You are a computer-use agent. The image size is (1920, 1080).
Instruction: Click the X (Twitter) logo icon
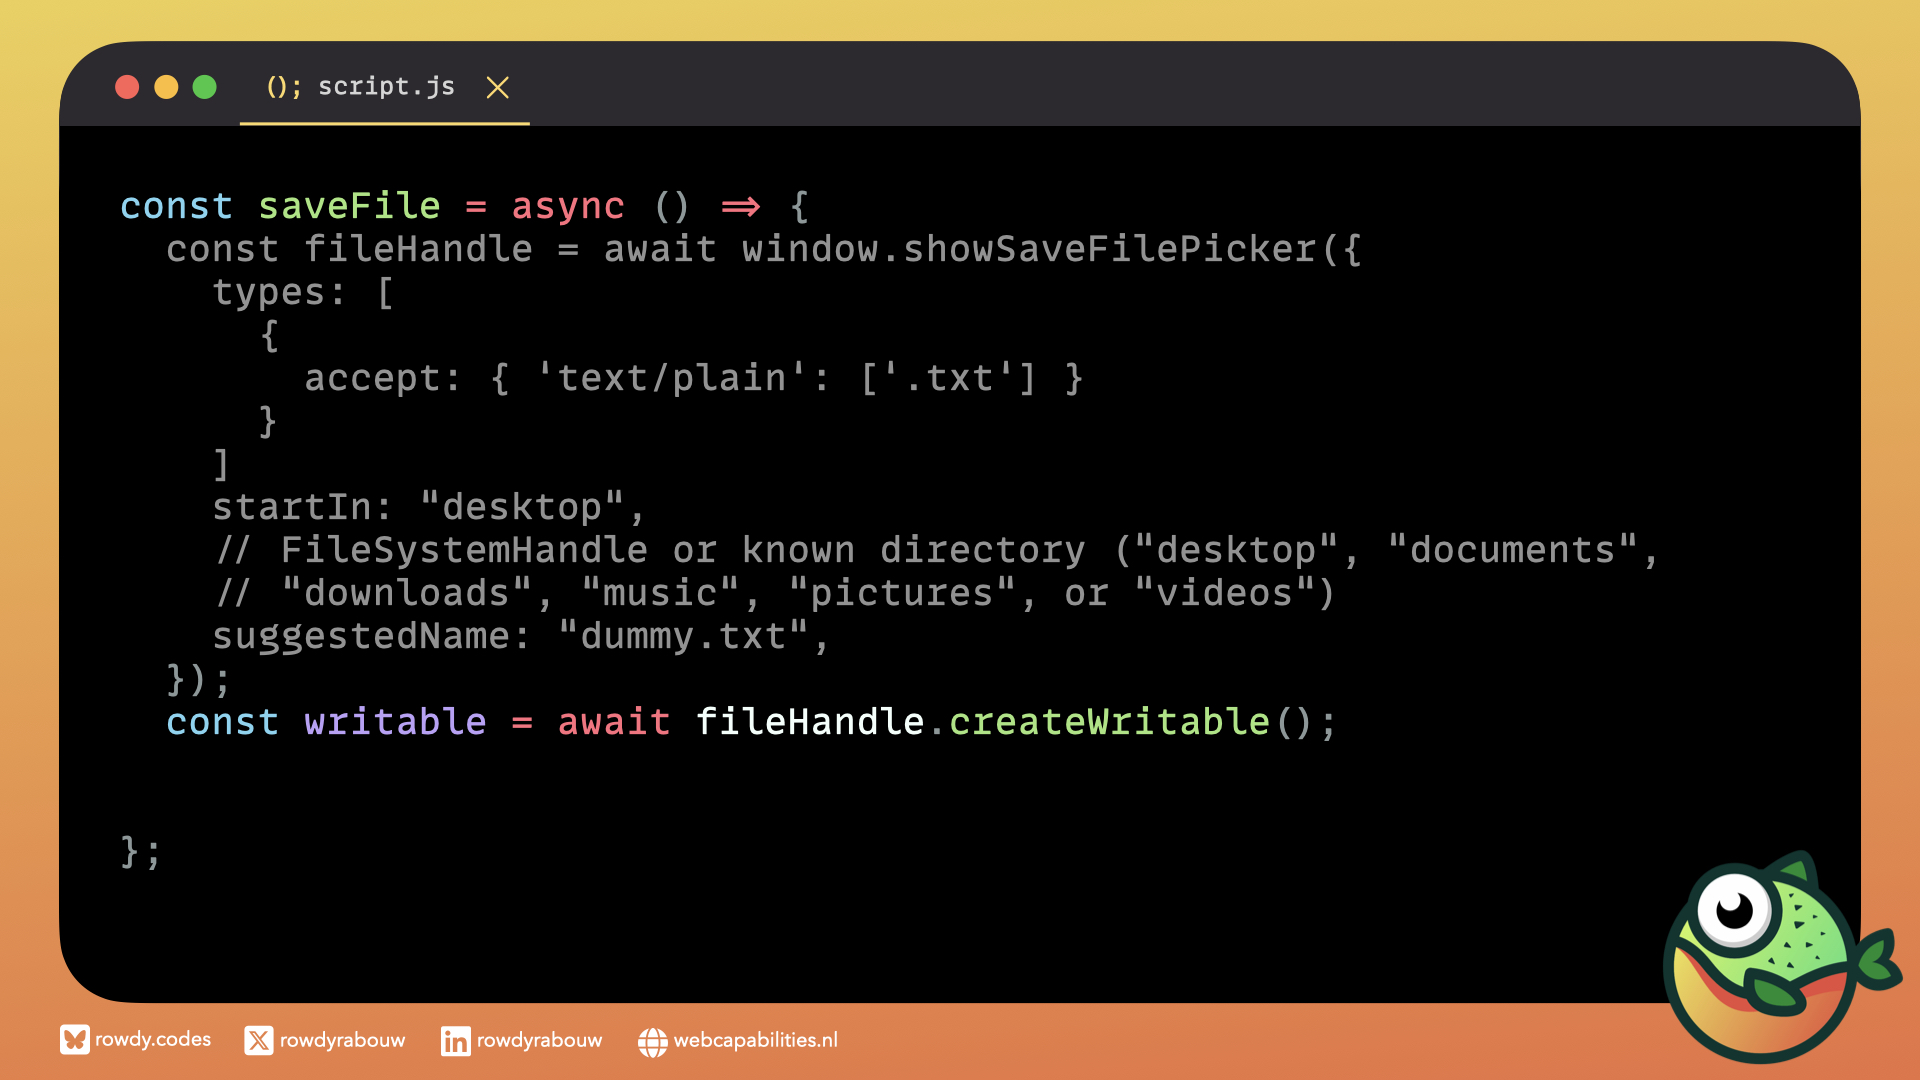[258, 1041]
